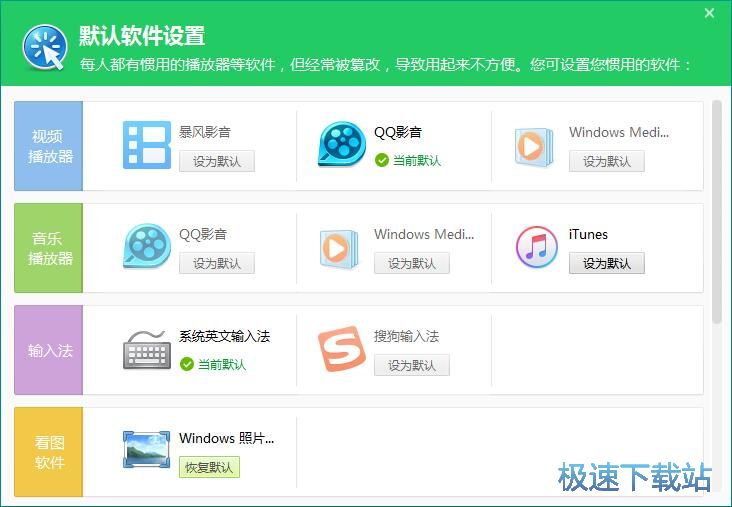The image size is (732, 507).
Task: Click QQ影音 name label in music row
Action: (x=203, y=234)
